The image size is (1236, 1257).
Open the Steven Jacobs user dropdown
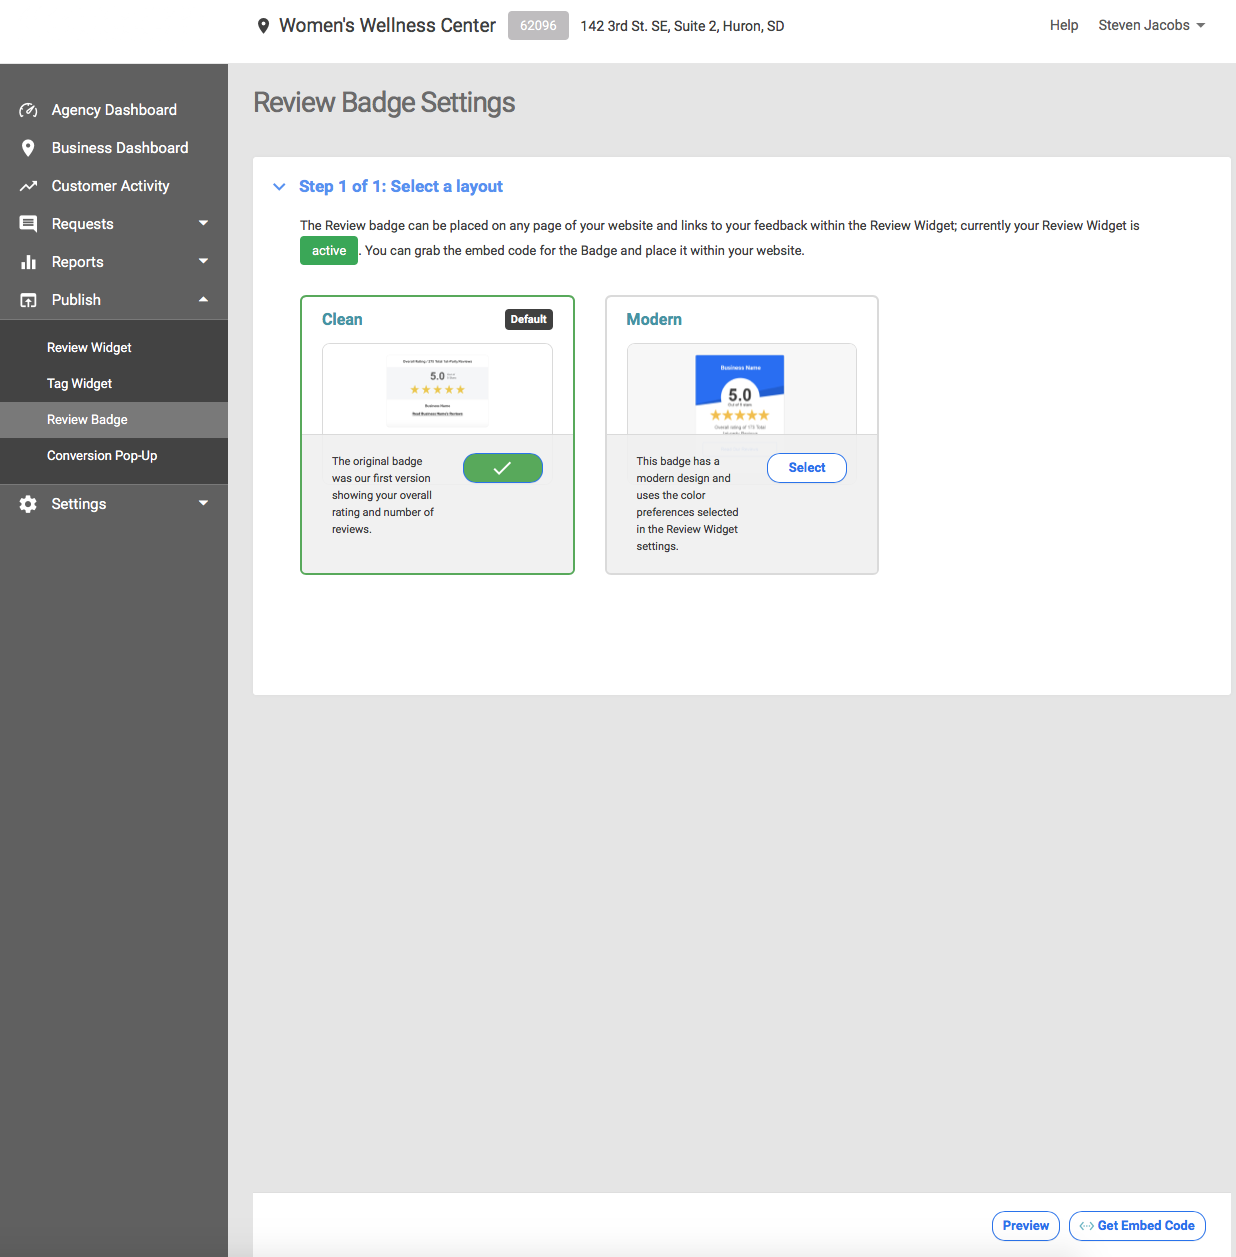point(1151,25)
